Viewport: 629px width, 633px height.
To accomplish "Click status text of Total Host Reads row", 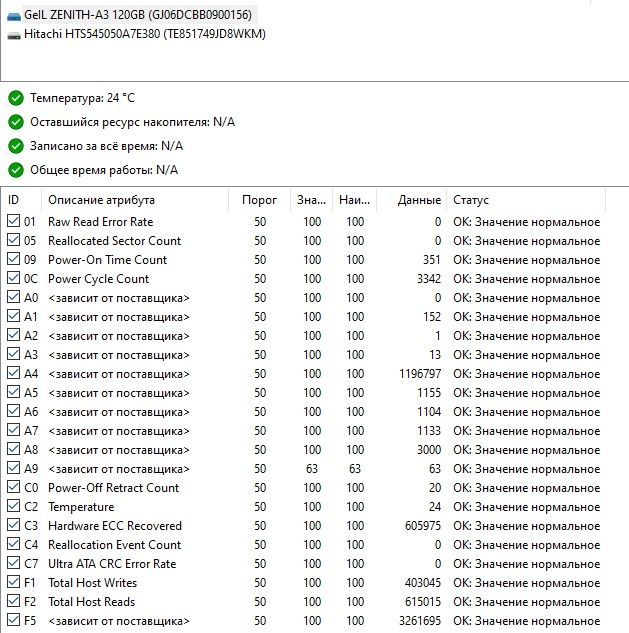I will pos(526,602).
